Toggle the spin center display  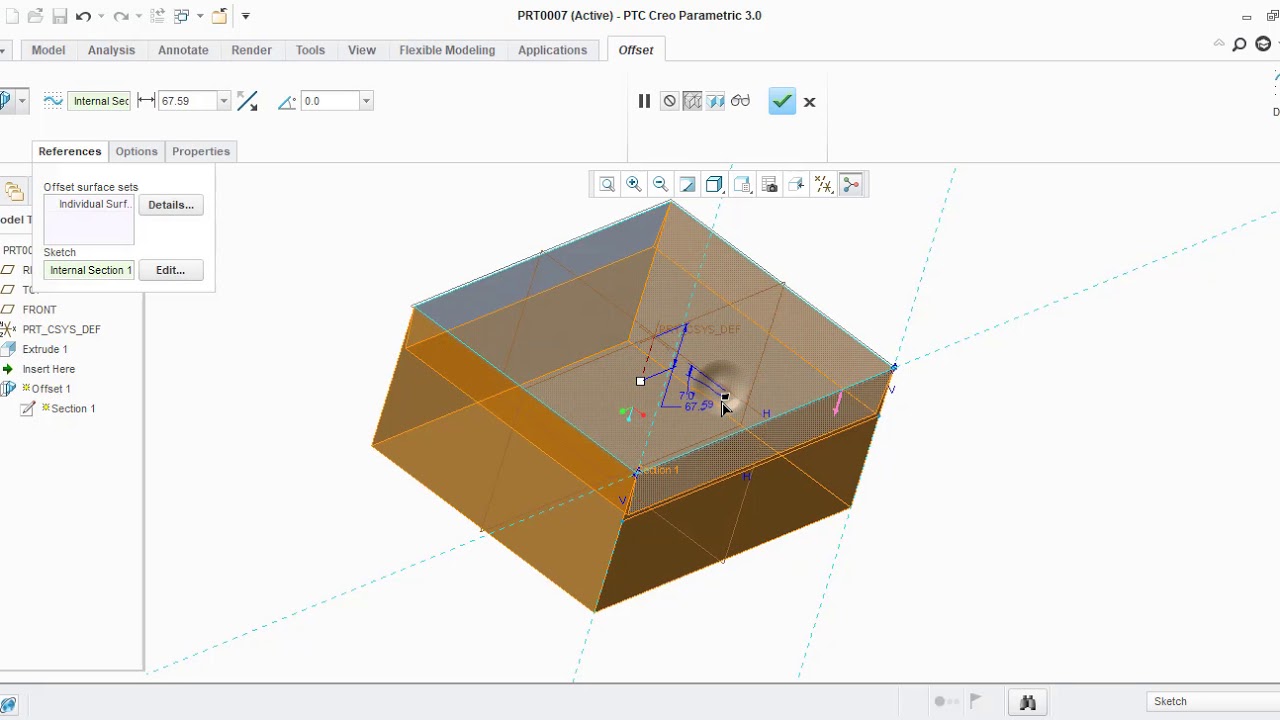851,184
